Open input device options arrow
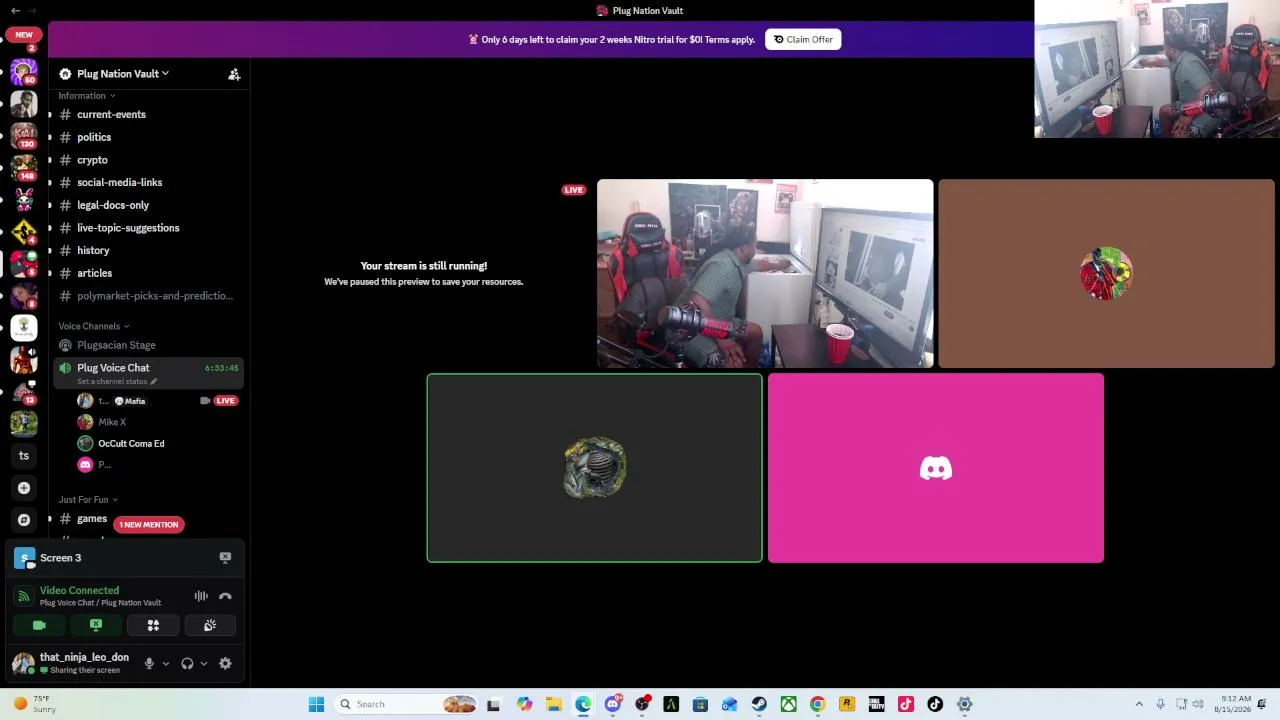1280x720 pixels. 166,663
